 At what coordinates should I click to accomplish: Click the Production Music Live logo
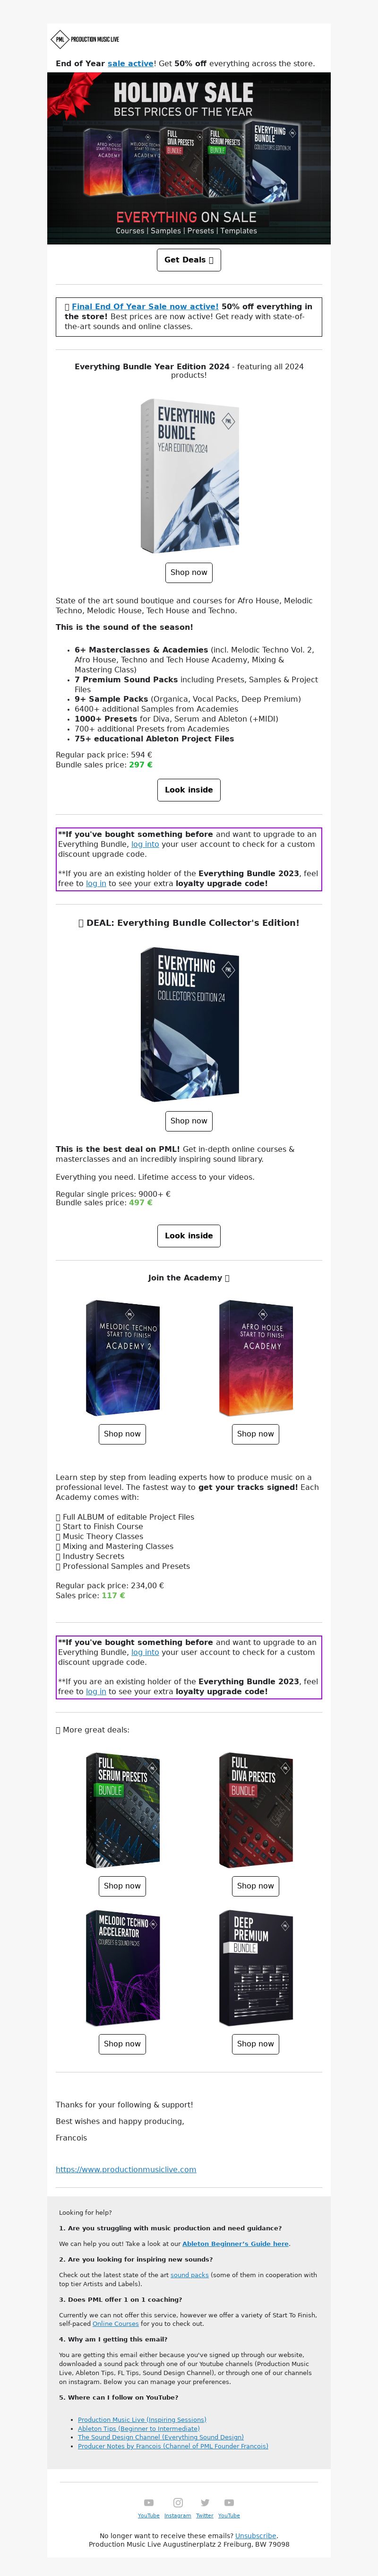click(x=86, y=39)
